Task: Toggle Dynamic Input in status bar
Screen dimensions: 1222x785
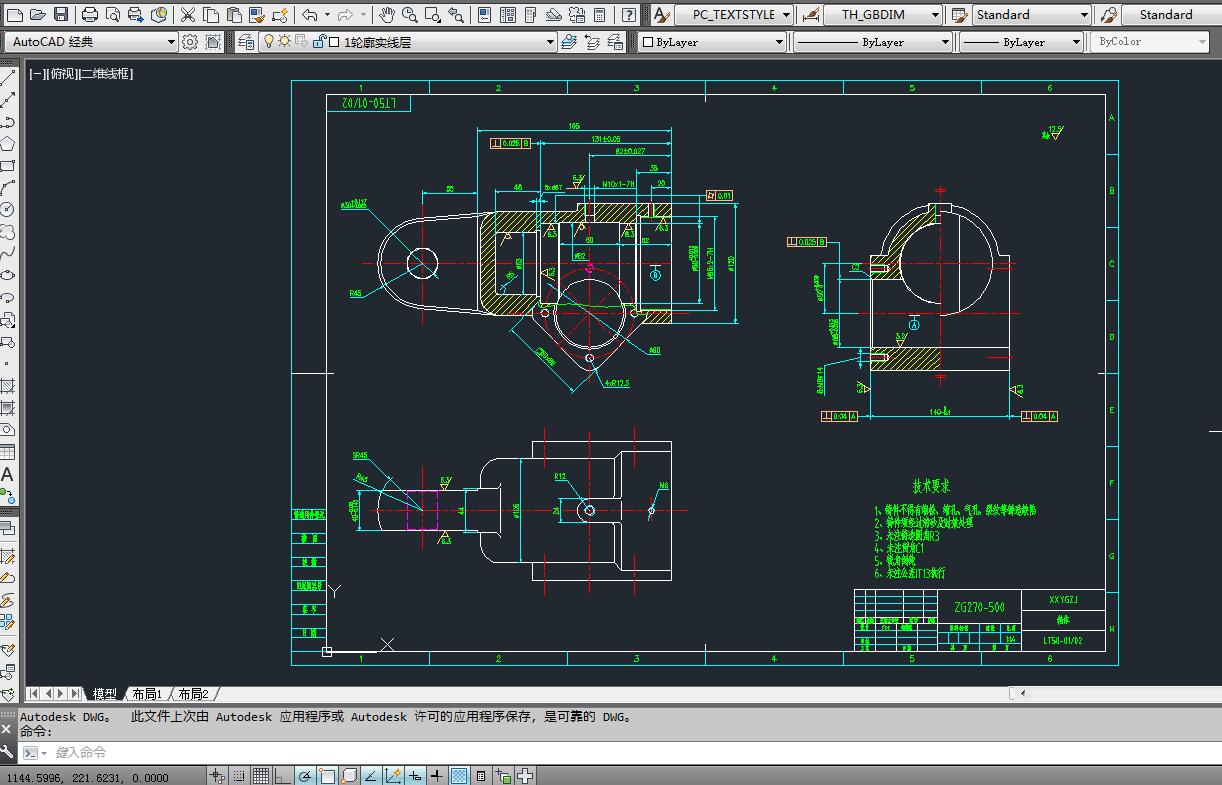Action: pos(414,775)
